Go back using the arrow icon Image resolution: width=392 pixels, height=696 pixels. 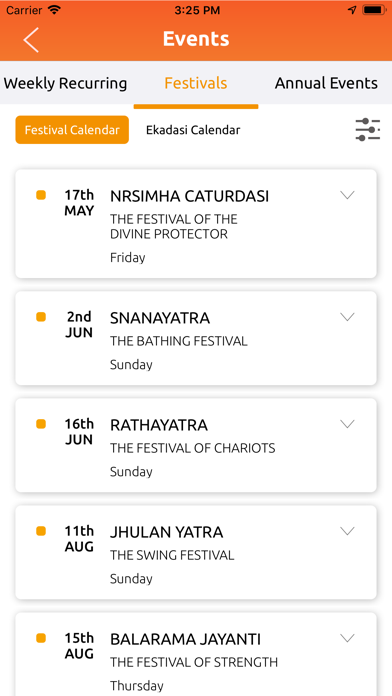click(x=31, y=40)
